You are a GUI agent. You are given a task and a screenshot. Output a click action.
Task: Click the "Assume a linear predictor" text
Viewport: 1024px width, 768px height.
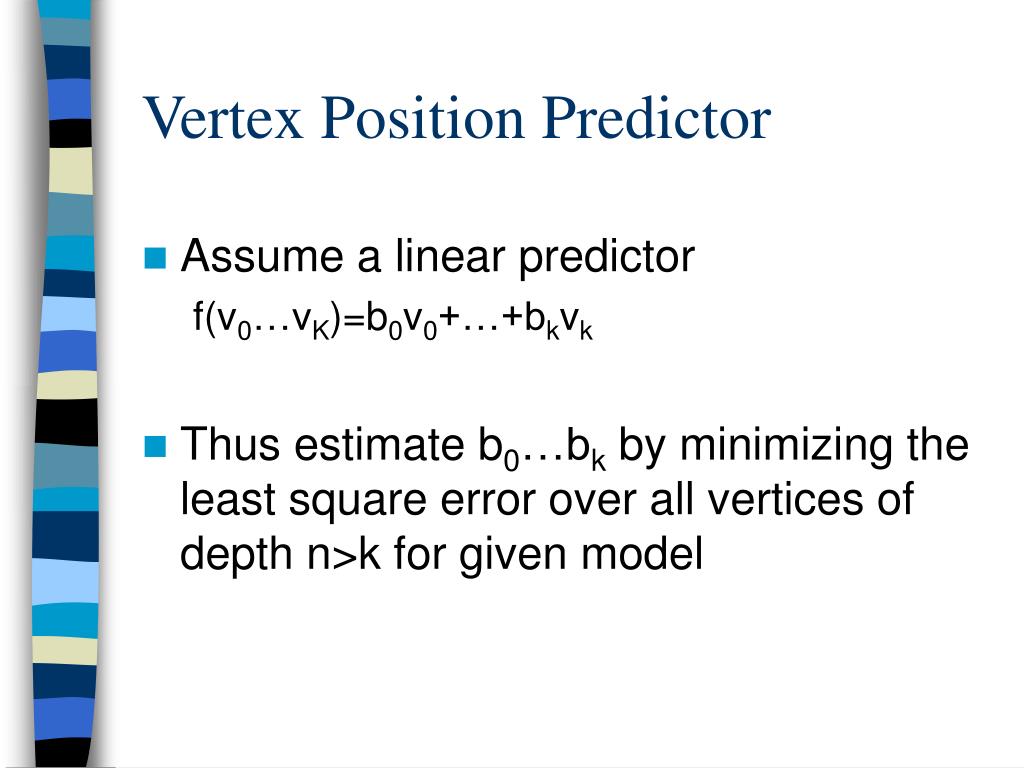click(438, 257)
